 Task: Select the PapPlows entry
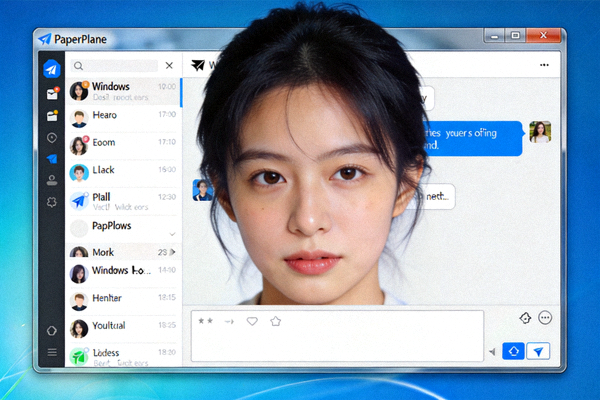[123, 229]
